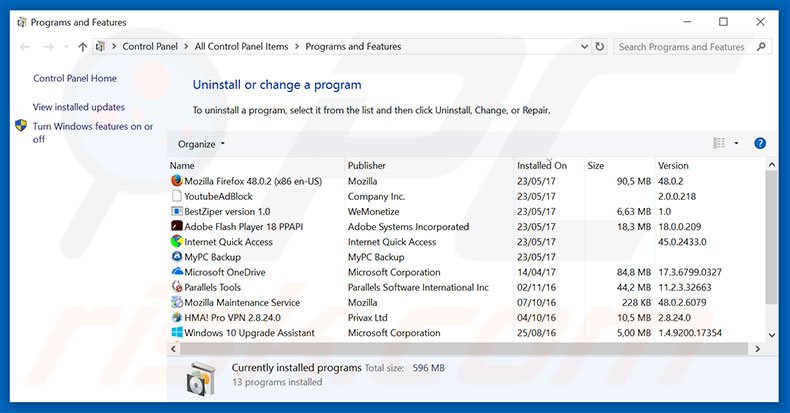
Task: Select the BestZiper version 1.0 entry
Action: click(x=227, y=212)
